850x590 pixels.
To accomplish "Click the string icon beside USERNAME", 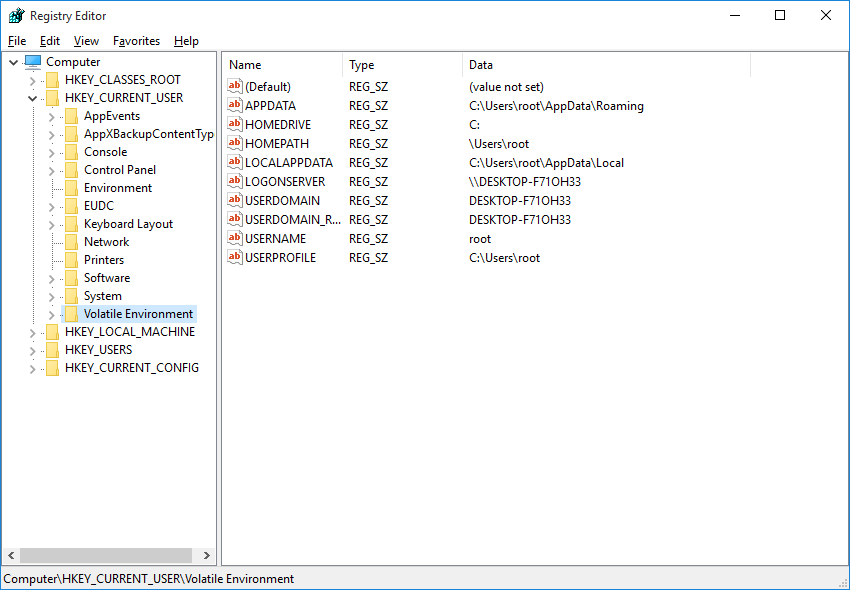I will point(235,238).
